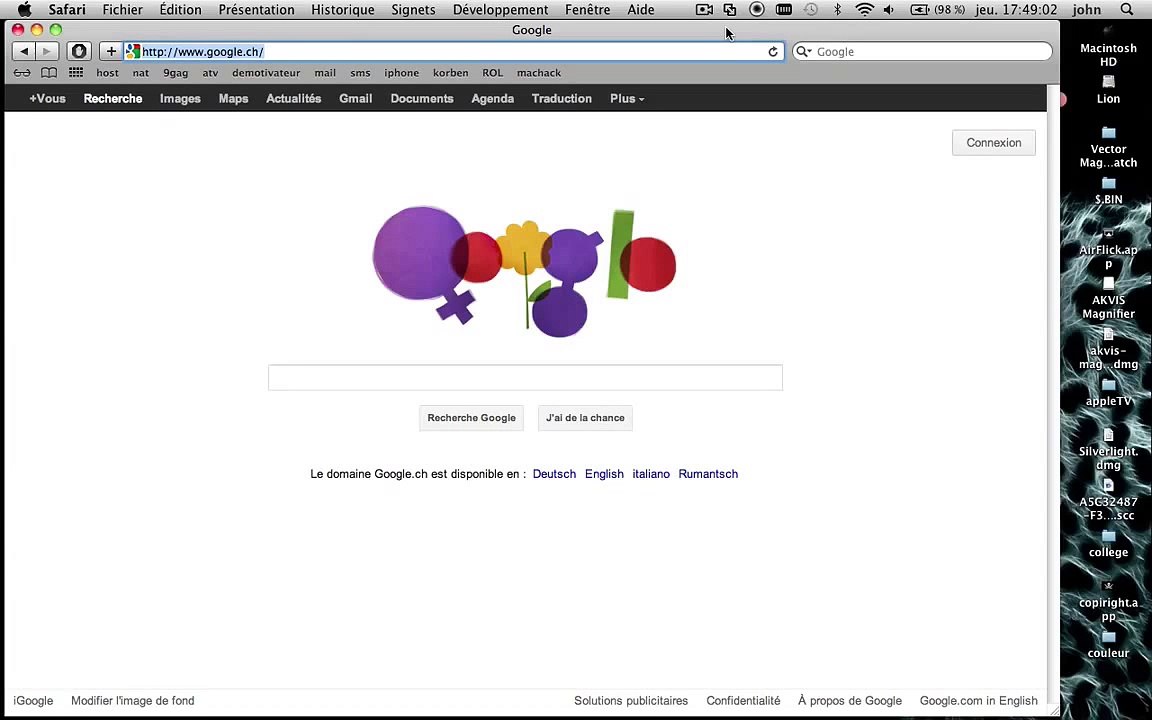Select the Vector Mag...atch folder on the desktop
The height and width of the screenshot is (720, 1152).
(1109, 147)
